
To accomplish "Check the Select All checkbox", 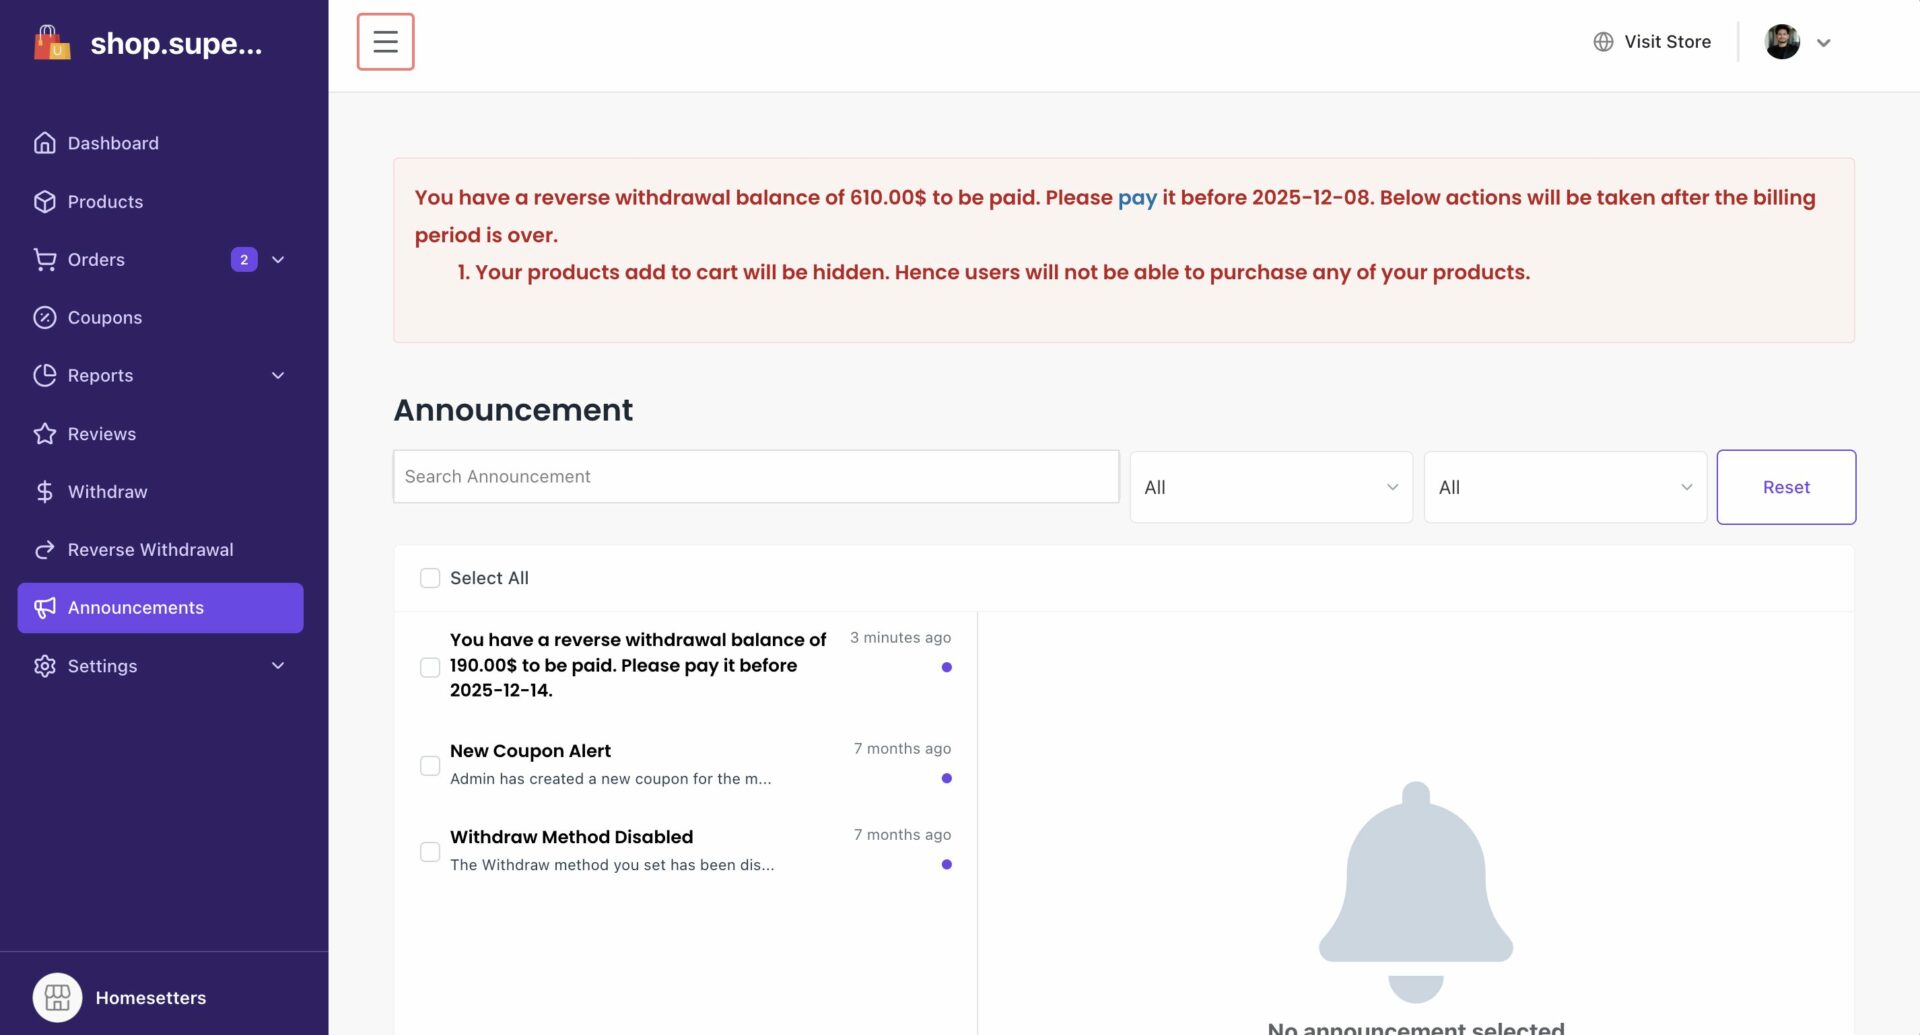I will coord(430,578).
